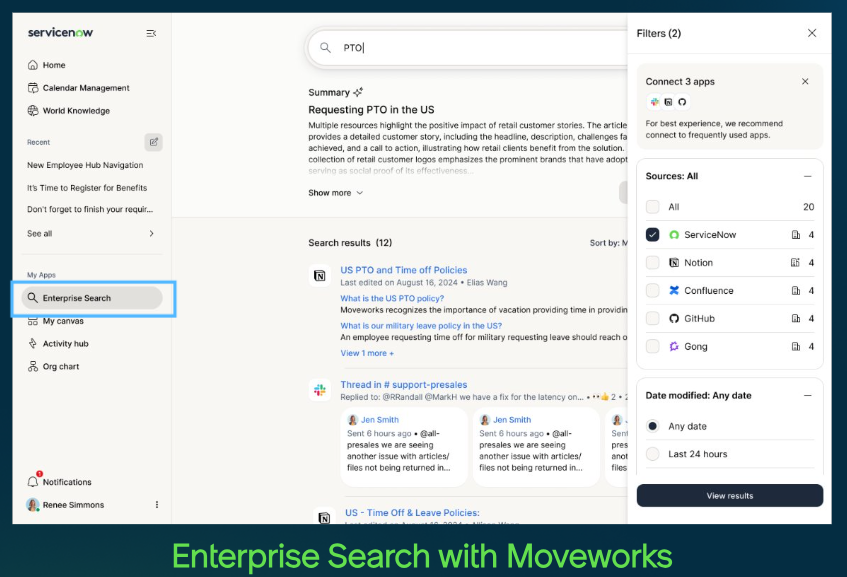The width and height of the screenshot is (847, 577).
Task: Open US PTO and Time off Policies result
Action: (404, 270)
